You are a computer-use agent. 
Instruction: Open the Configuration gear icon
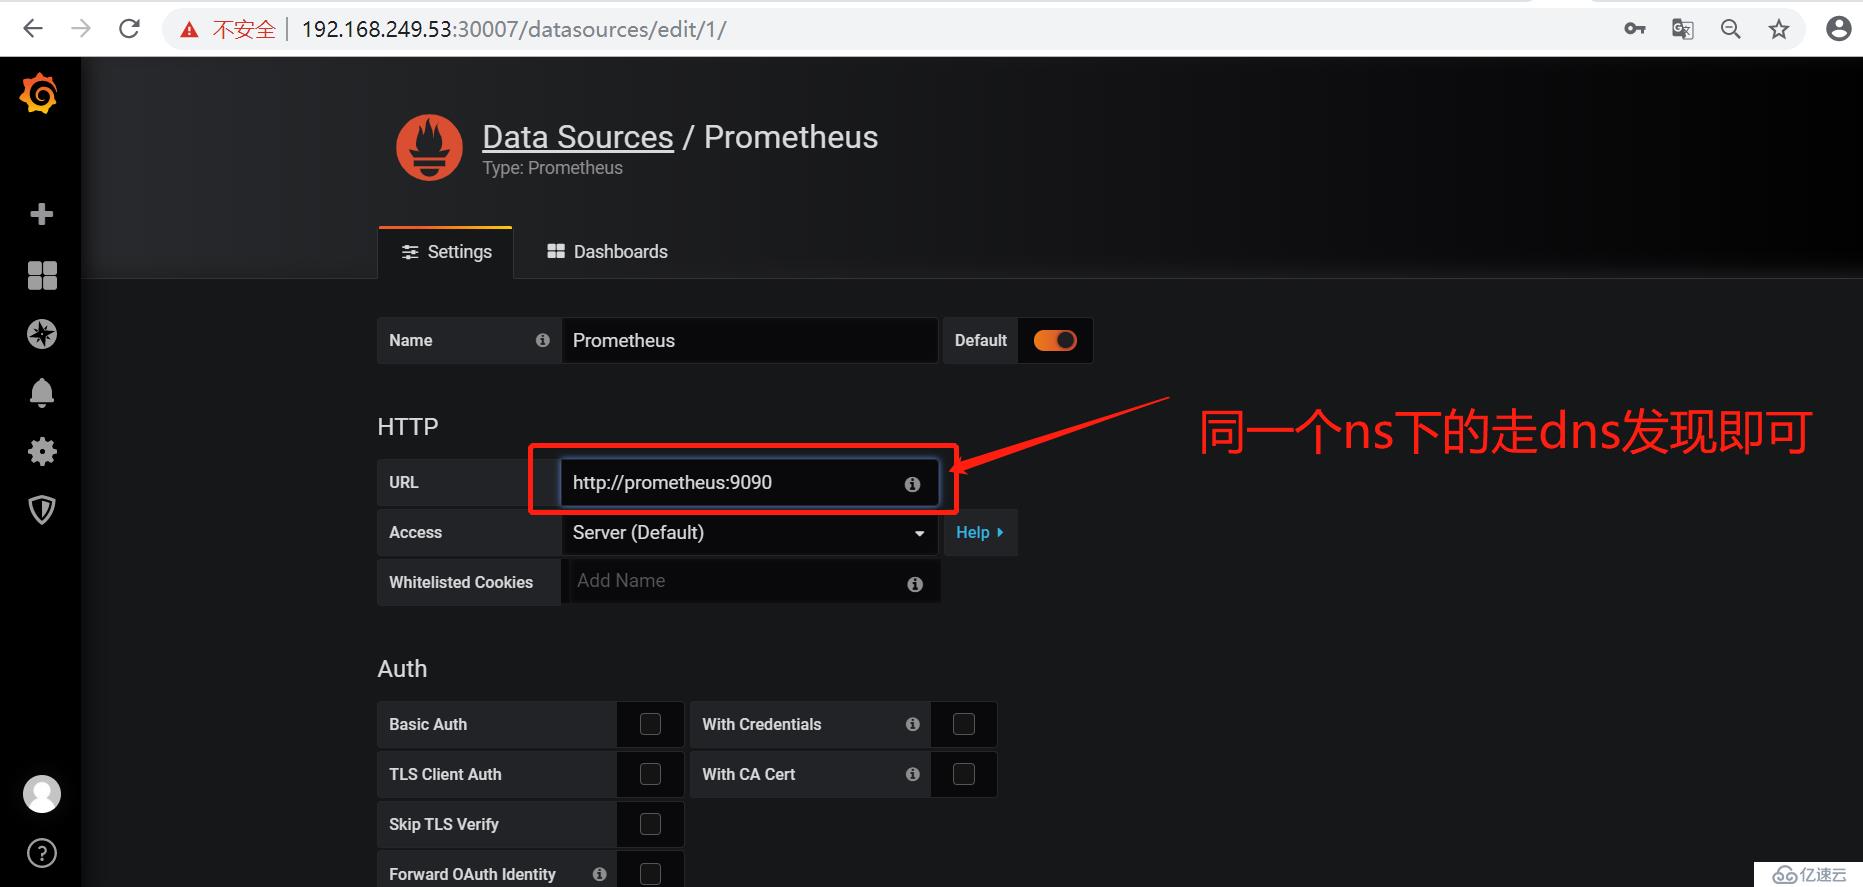(x=42, y=452)
